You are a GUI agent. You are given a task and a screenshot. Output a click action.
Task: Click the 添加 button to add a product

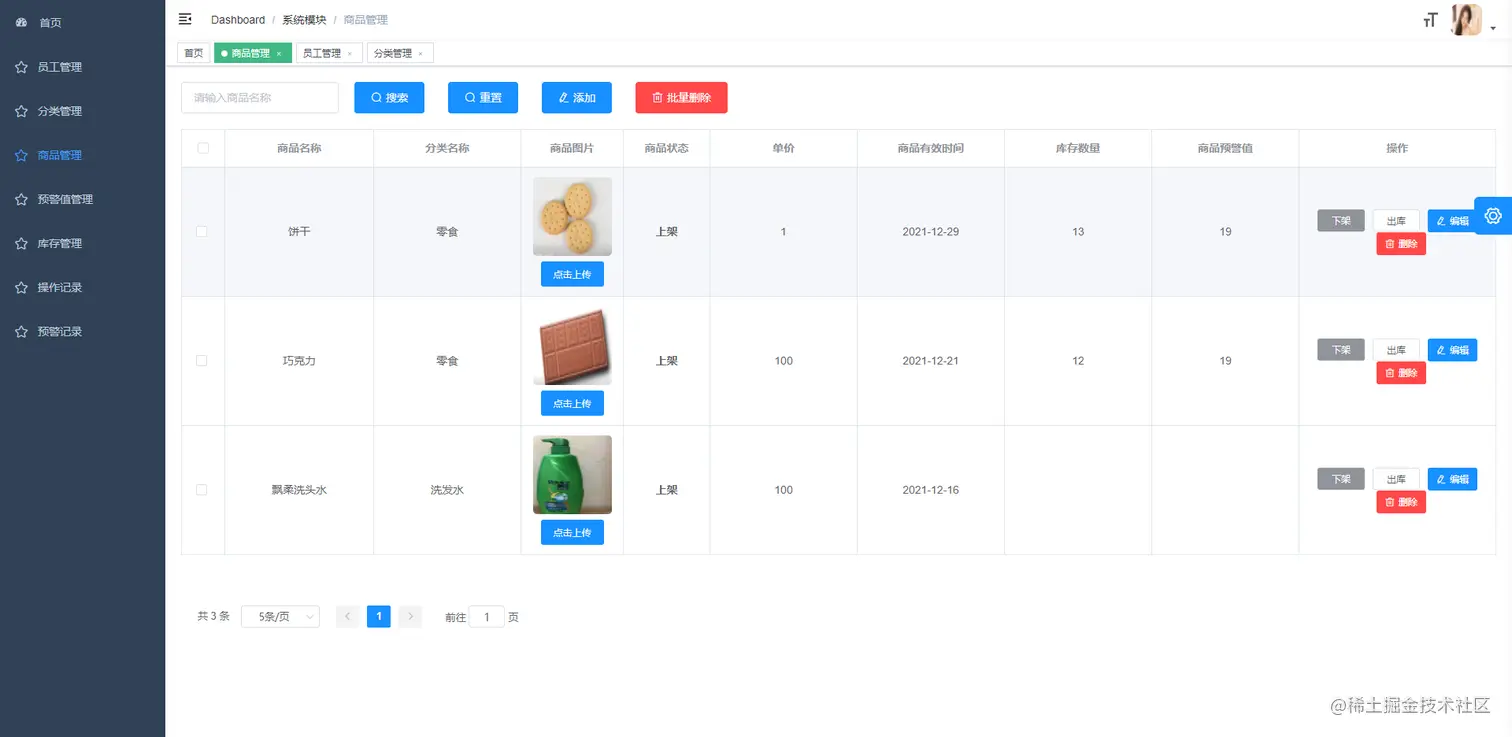(x=576, y=97)
